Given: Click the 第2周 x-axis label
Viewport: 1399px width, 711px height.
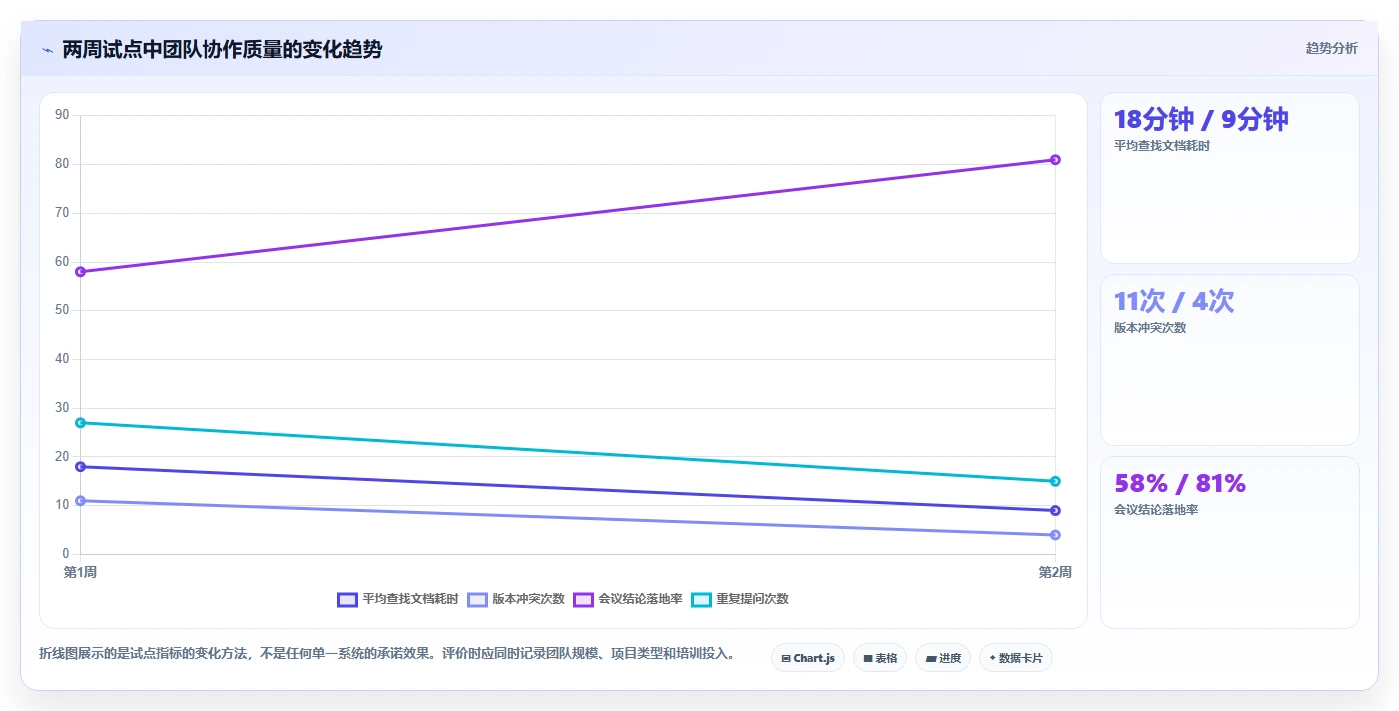Looking at the screenshot, I should pos(1055,572).
